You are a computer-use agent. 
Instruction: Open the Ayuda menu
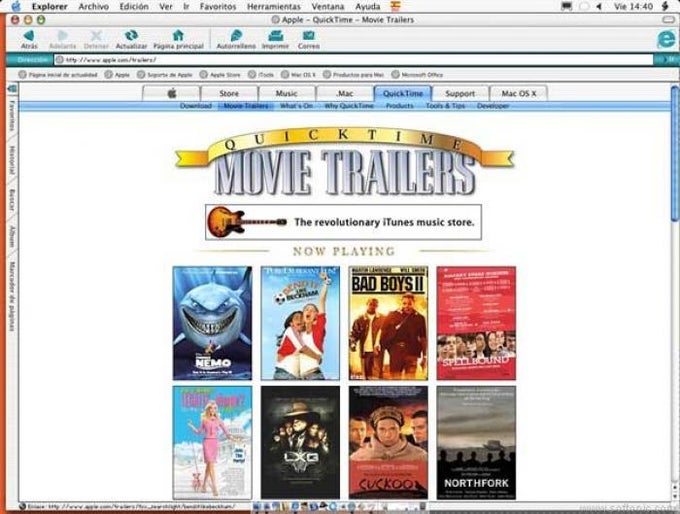(x=367, y=7)
